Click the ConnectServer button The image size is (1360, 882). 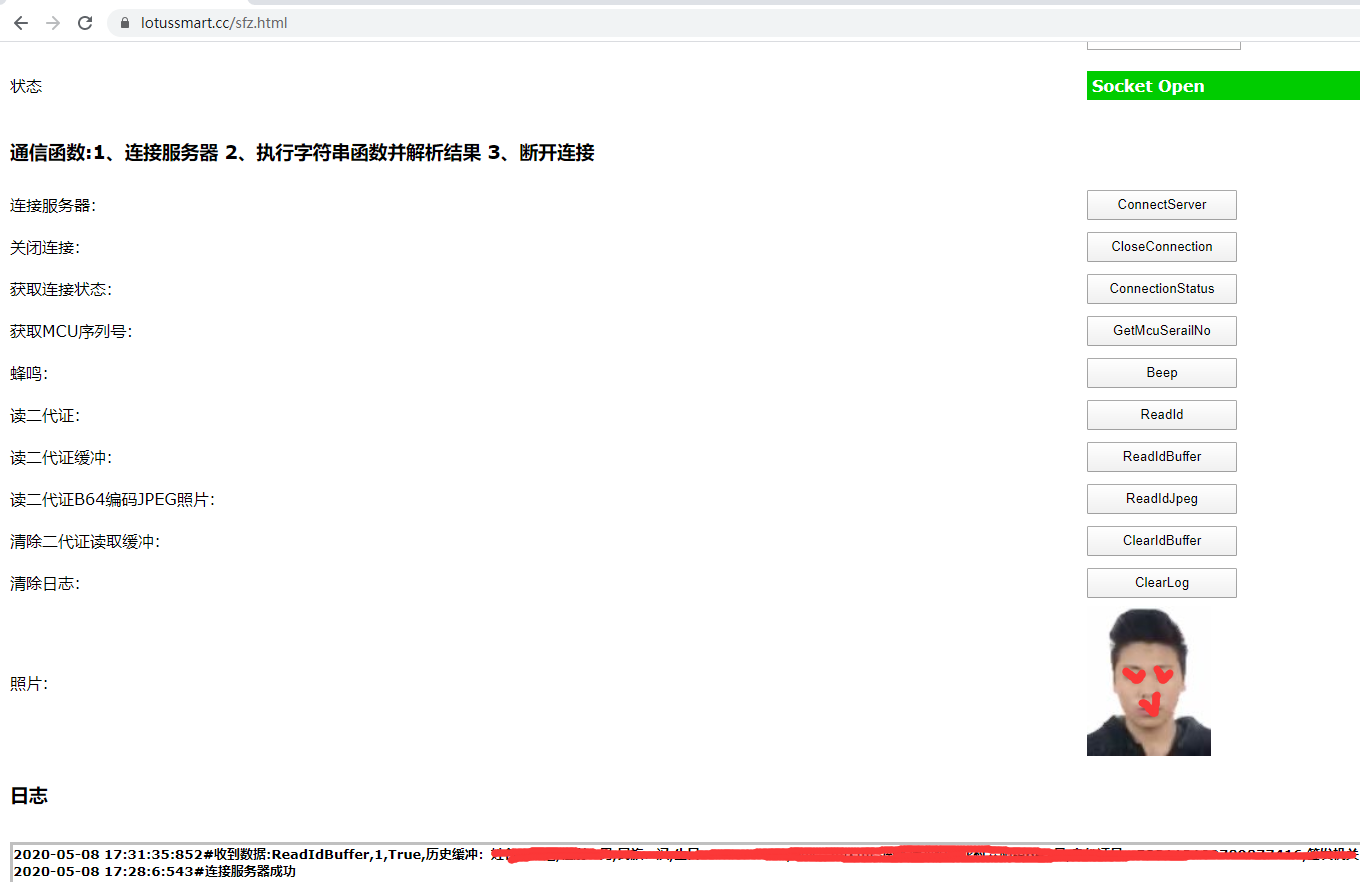pyautogui.click(x=1161, y=205)
